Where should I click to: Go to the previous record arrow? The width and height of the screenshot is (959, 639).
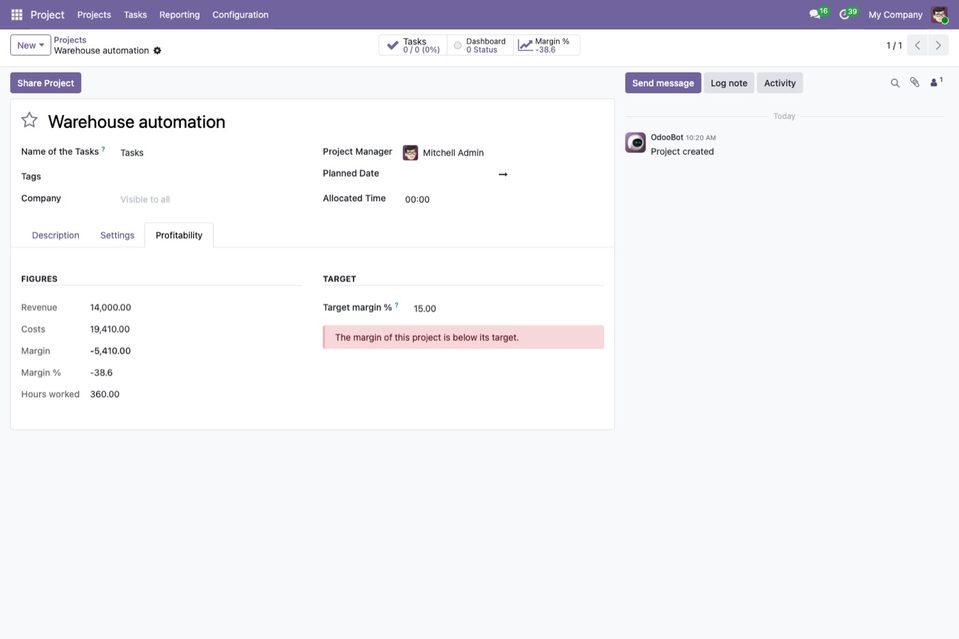(917, 45)
